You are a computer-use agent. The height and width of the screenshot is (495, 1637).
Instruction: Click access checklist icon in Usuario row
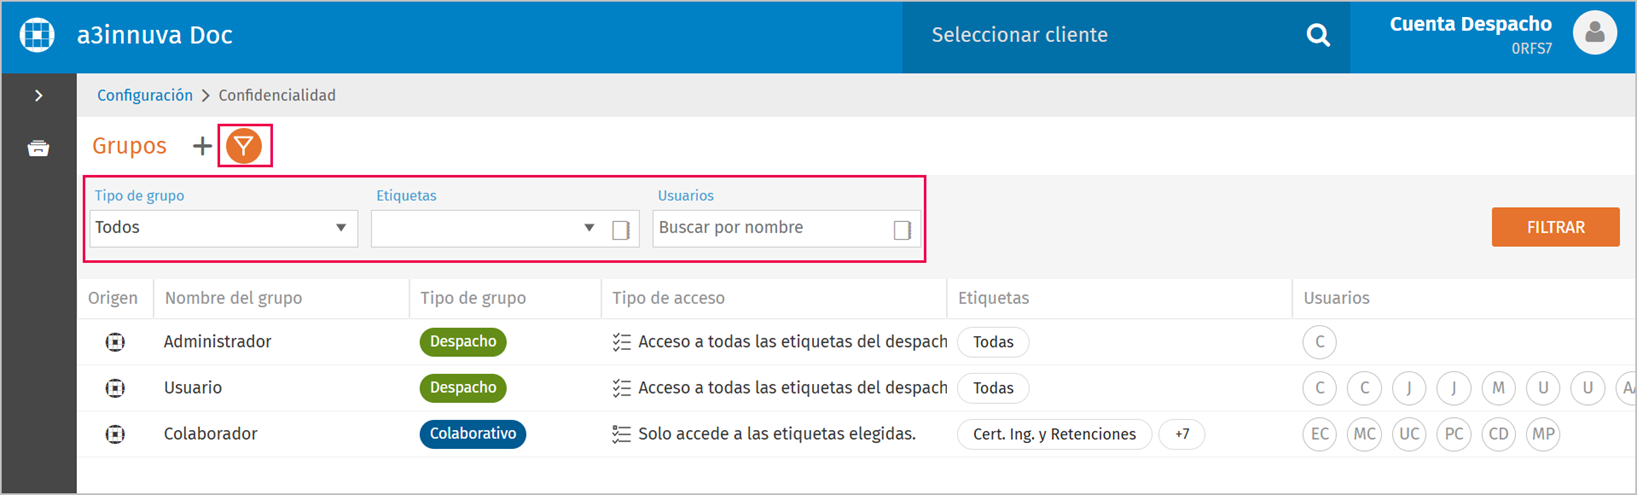[x=621, y=388]
